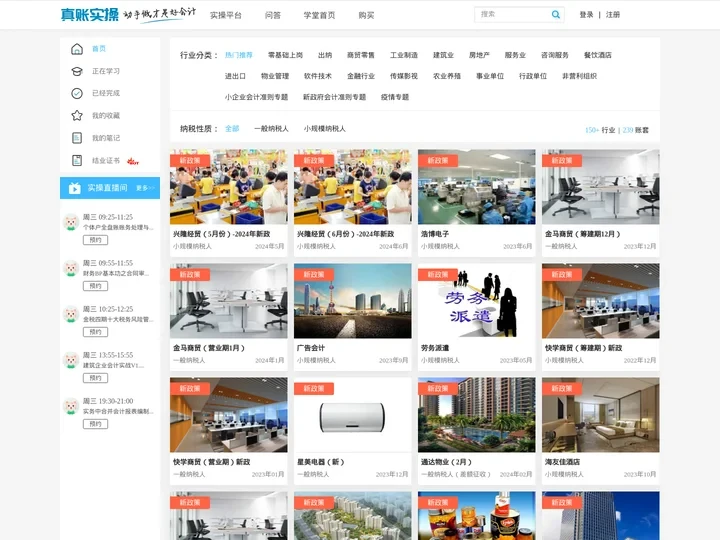Select the 农业养殖 industry filter

coord(447,76)
